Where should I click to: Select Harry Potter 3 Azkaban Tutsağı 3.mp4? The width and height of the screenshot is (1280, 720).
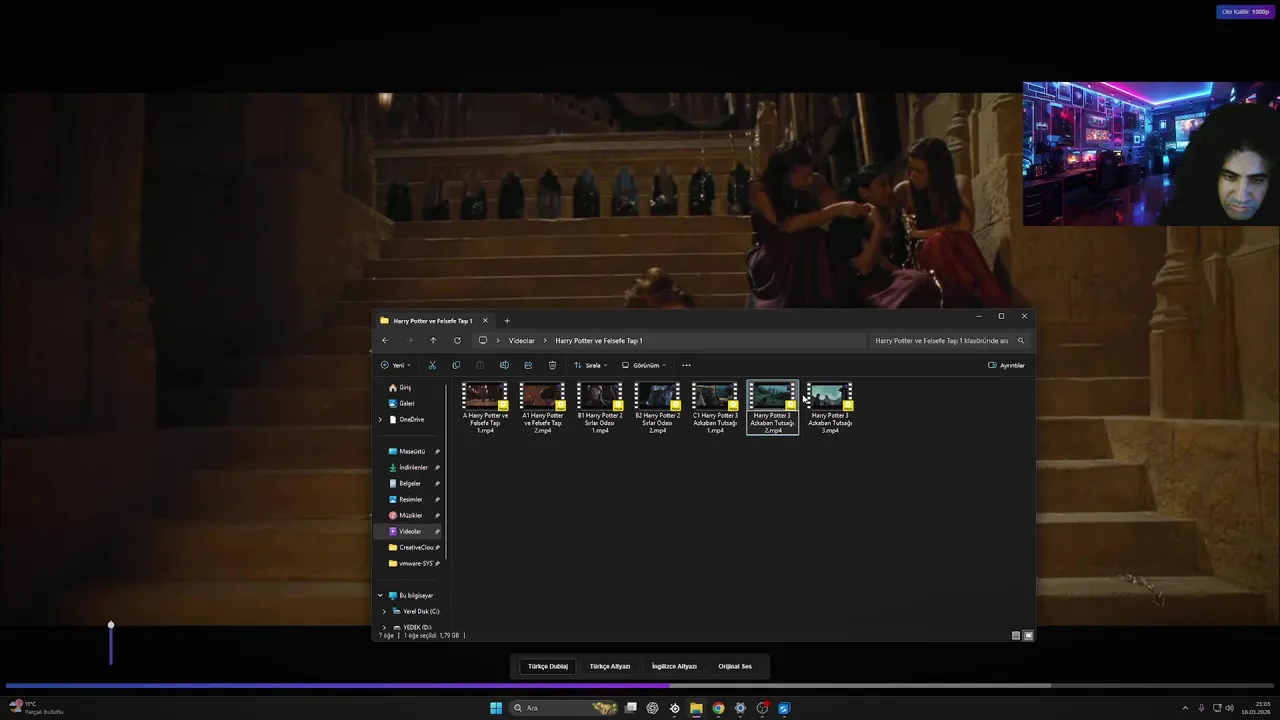pos(830,408)
